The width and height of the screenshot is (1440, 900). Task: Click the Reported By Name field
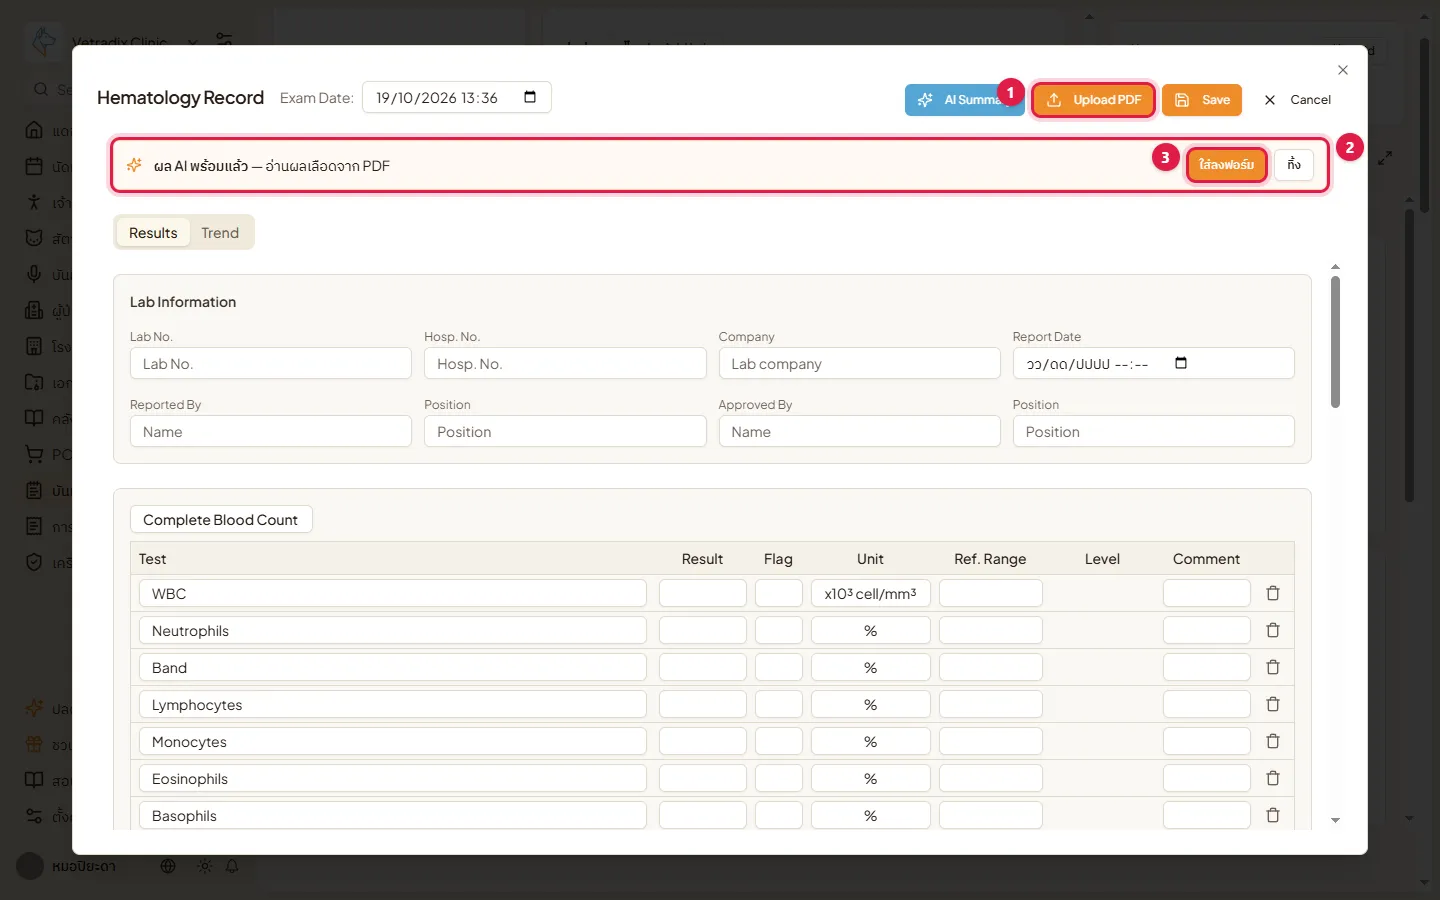pyautogui.click(x=270, y=431)
